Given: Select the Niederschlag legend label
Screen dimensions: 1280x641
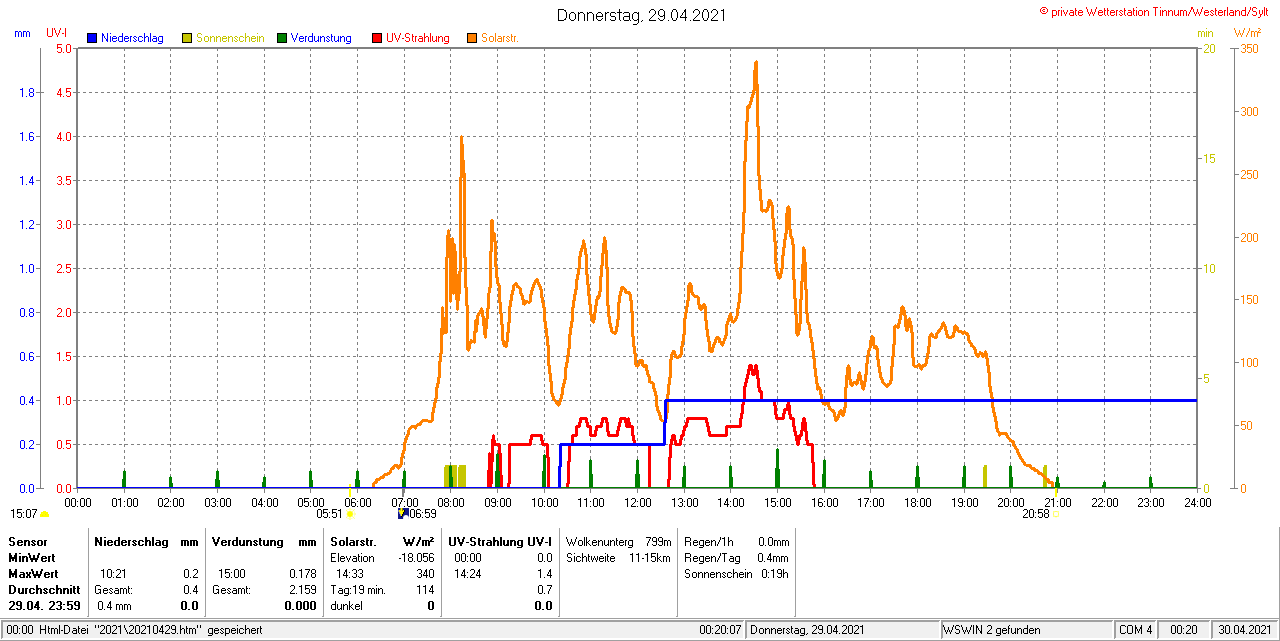Looking at the screenshot, I should point(132,38).
